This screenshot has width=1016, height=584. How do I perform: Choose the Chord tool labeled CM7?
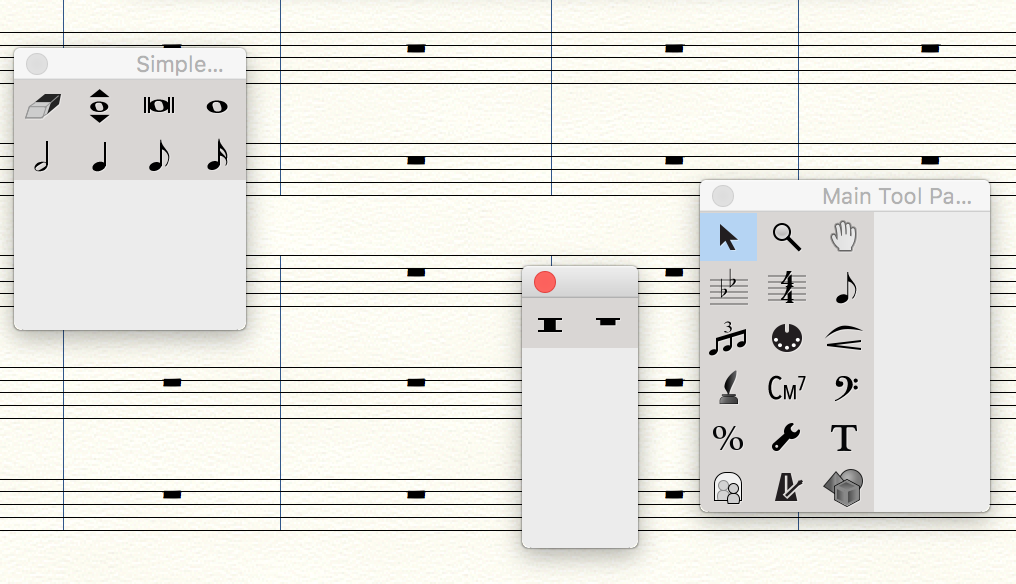click(786, 388)
